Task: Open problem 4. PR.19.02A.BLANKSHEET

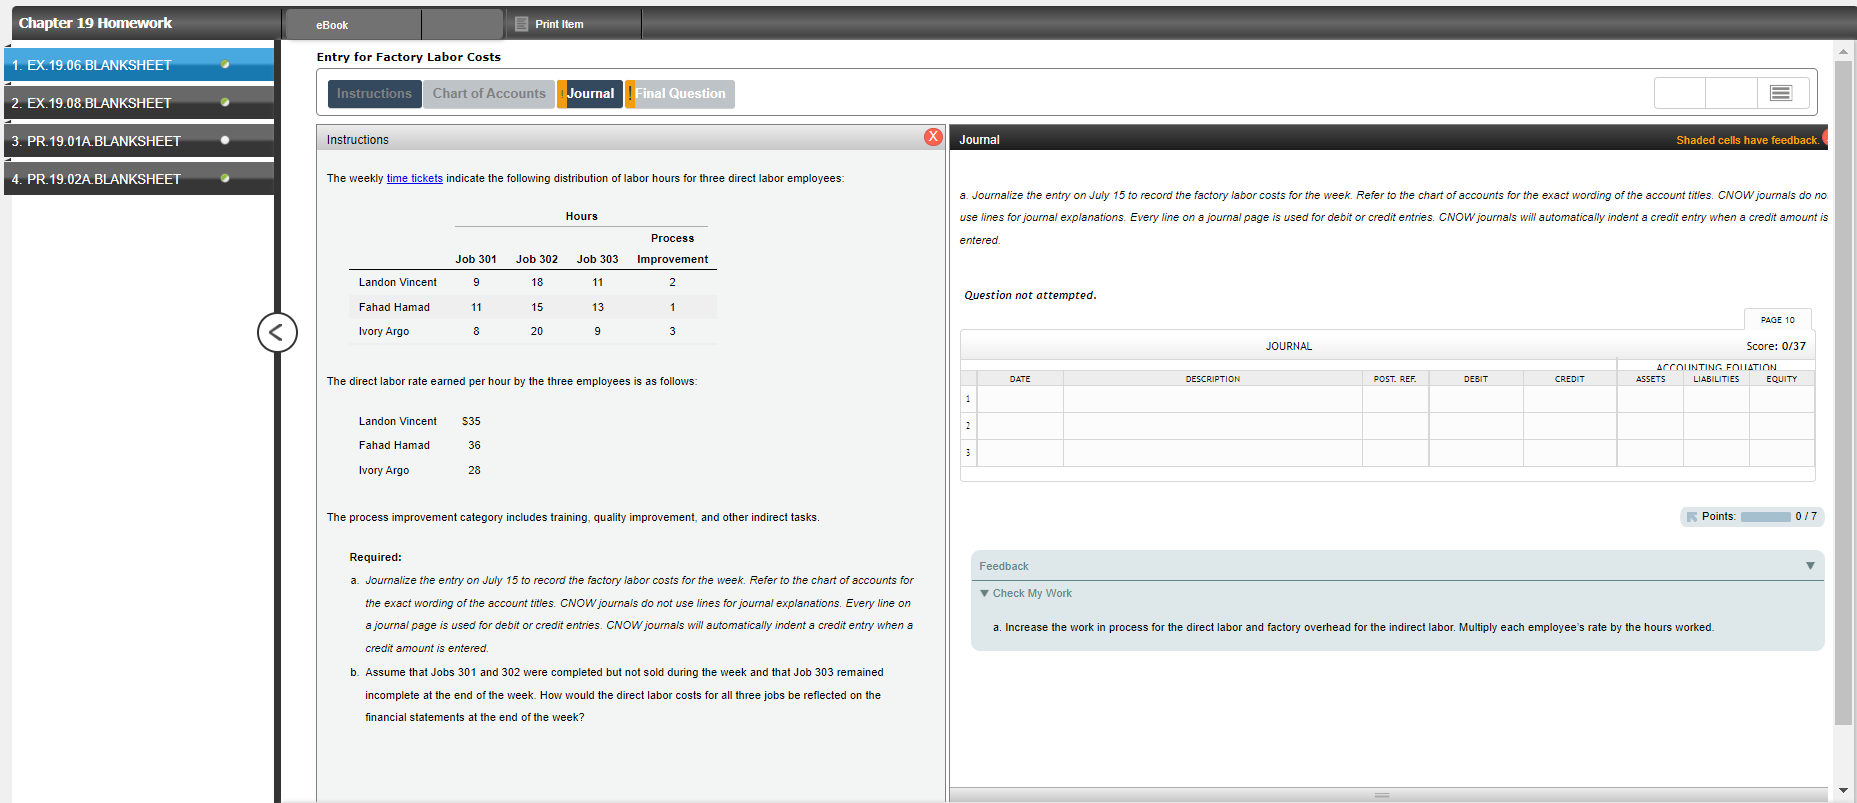Action: (x=139, y=179)
